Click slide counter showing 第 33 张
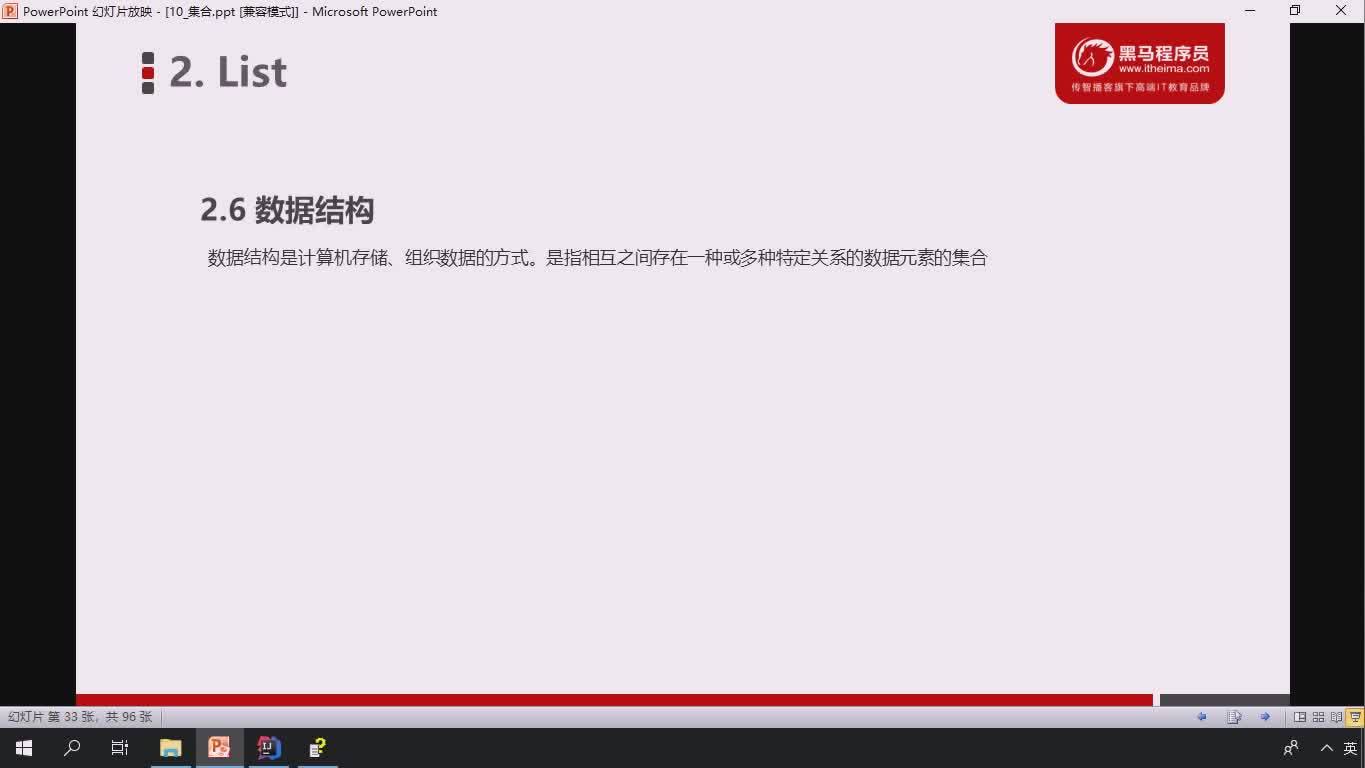The image size is (1365, 768). coord(77,717)
